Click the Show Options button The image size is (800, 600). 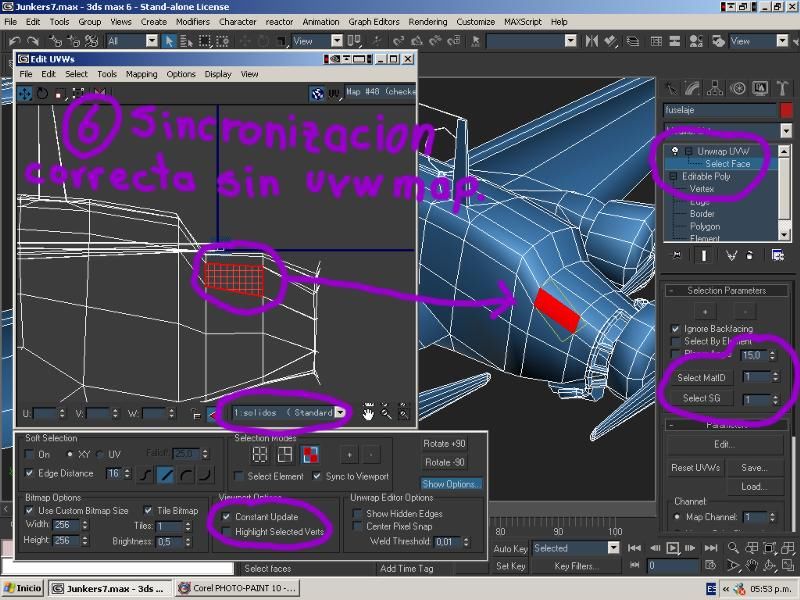pyautogui.click(x=451, y=484)
